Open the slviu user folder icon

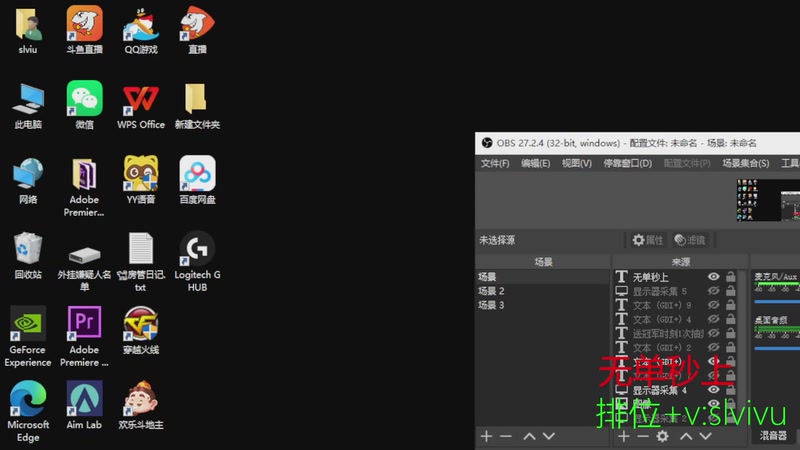pyautogui.click(x=28, y=31)
